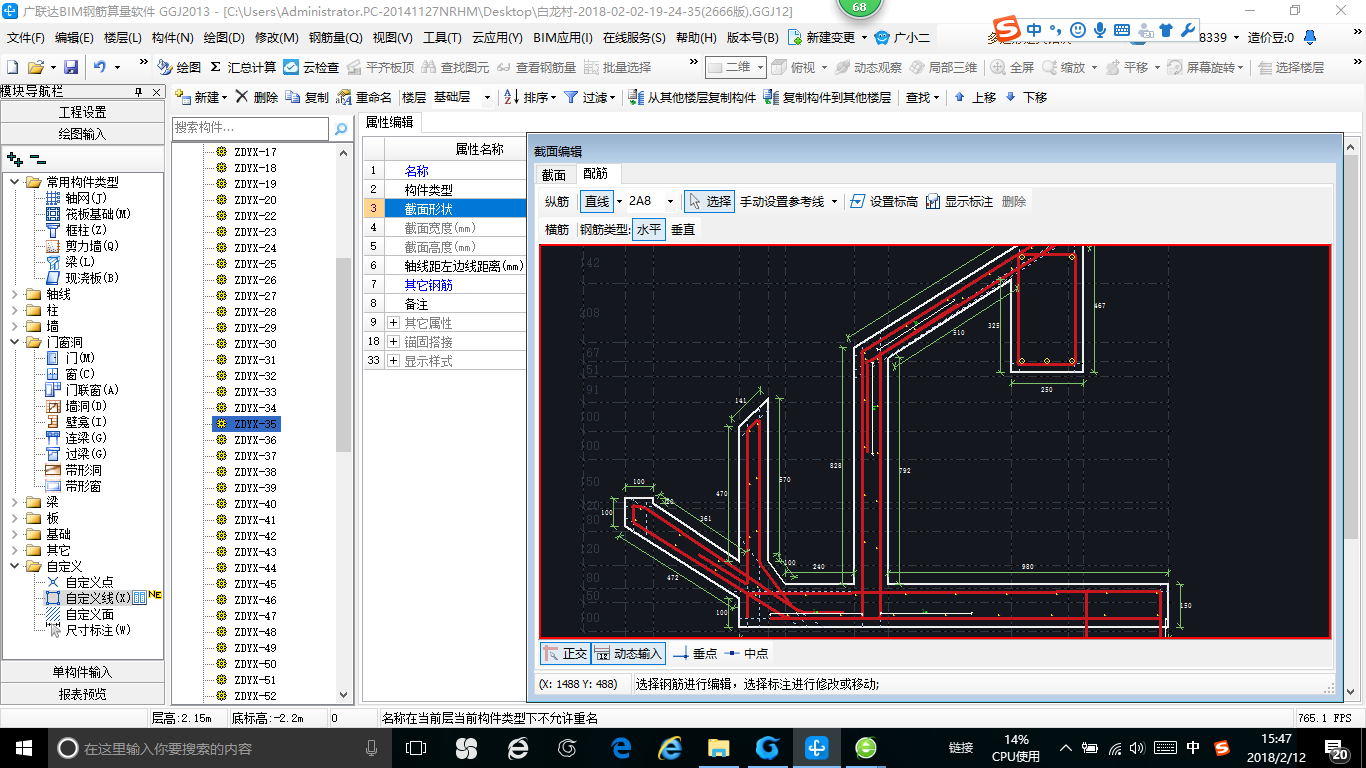Expand the 其它属性 property group
Screen dimensions: 1366x768
click(394, 323)
